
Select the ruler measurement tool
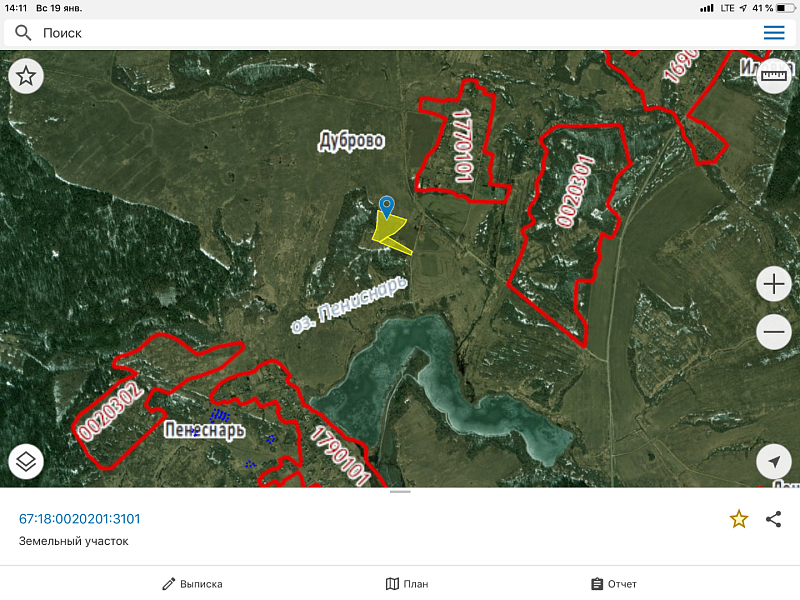(774, 77)
